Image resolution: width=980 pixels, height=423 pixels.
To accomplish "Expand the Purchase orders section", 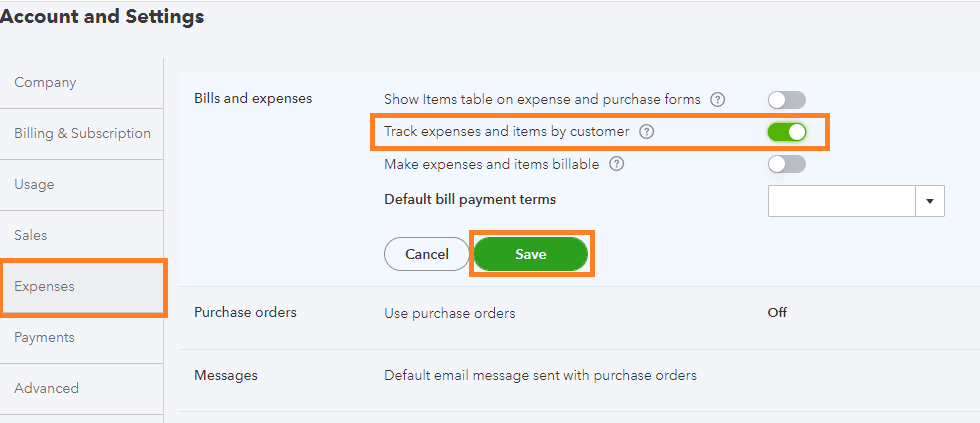I will pyautogui.click(x=245, y=313).
